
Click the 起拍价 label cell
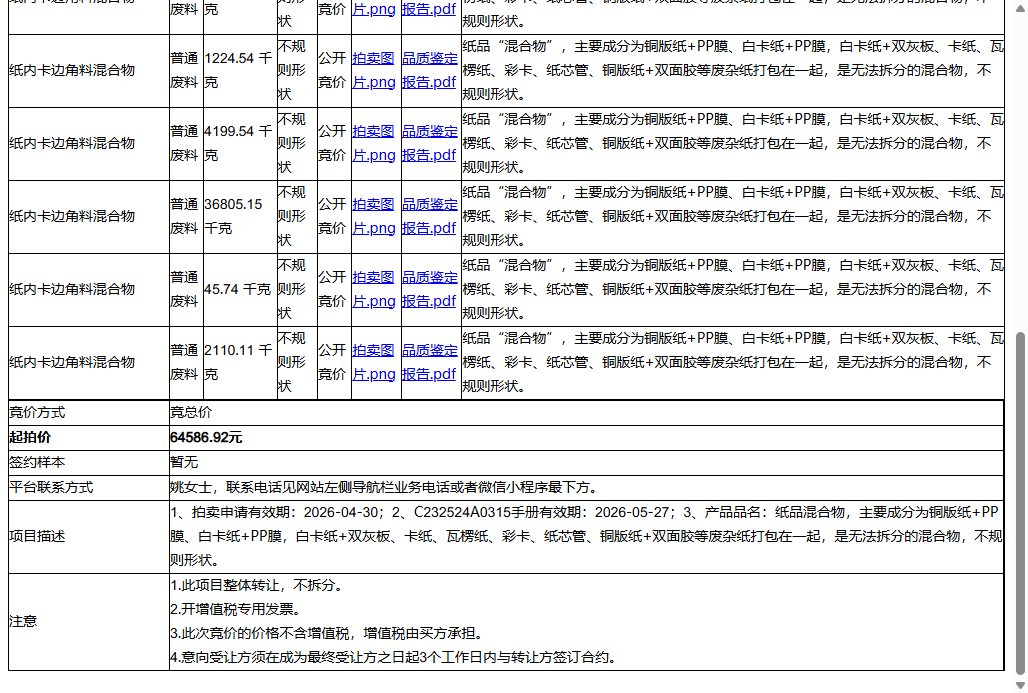pos(89,438)
